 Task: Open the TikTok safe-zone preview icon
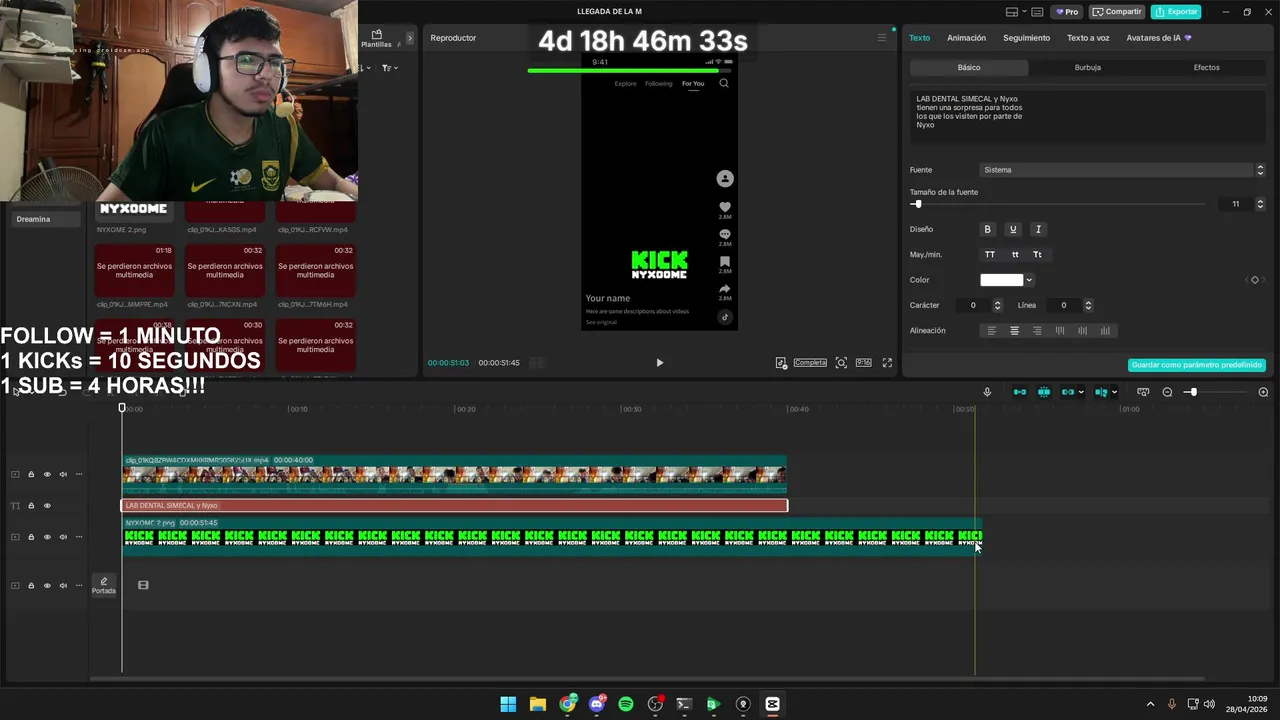pyautogui.click(x=781, y=363)
